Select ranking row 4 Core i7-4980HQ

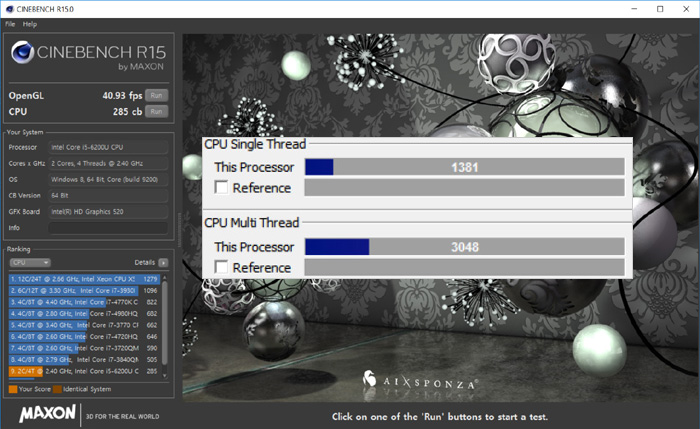pyautogui.click(x=84, y=314)
